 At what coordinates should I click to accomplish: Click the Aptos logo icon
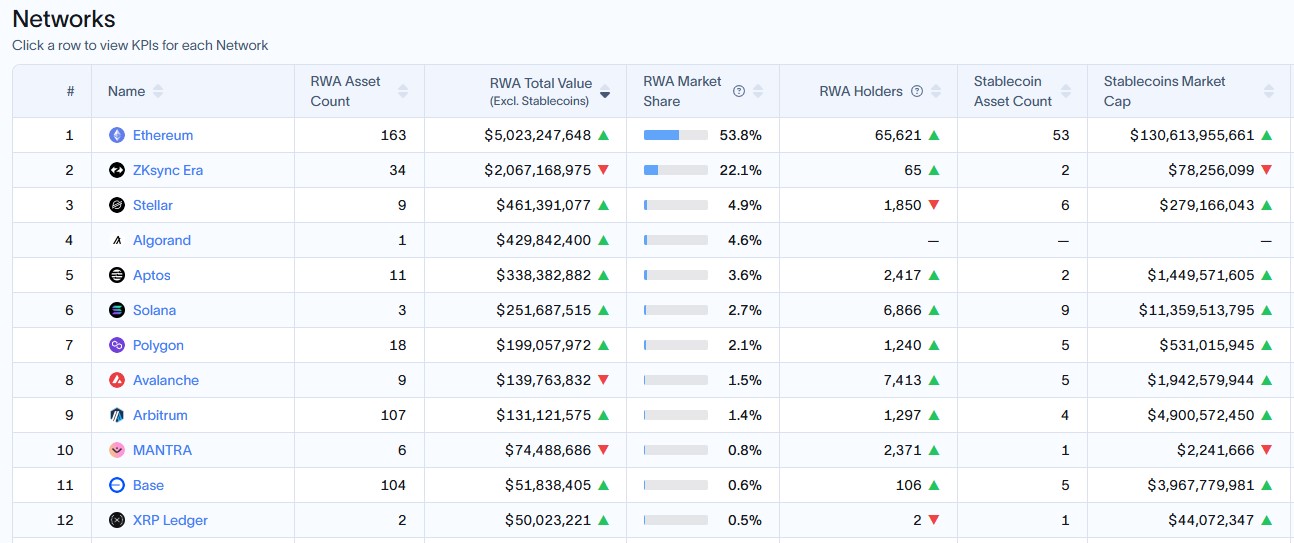pos(117,275)
